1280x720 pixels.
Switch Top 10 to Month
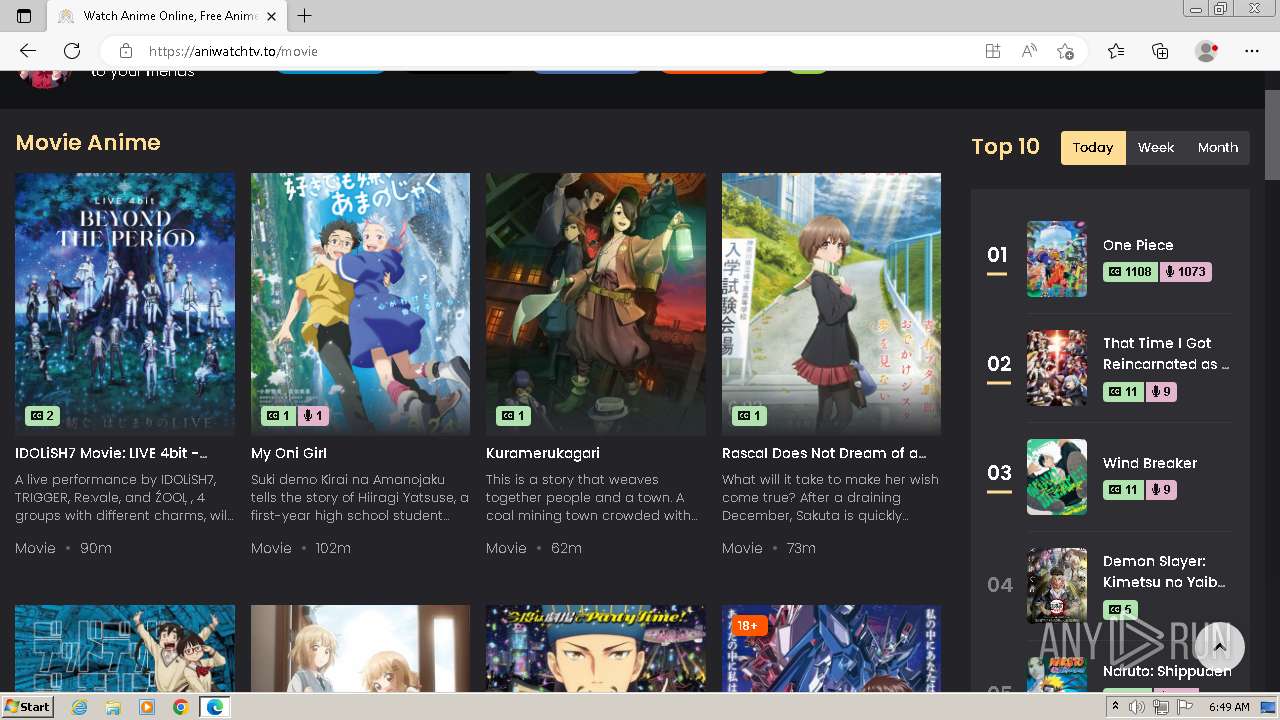coord(1218,147)
